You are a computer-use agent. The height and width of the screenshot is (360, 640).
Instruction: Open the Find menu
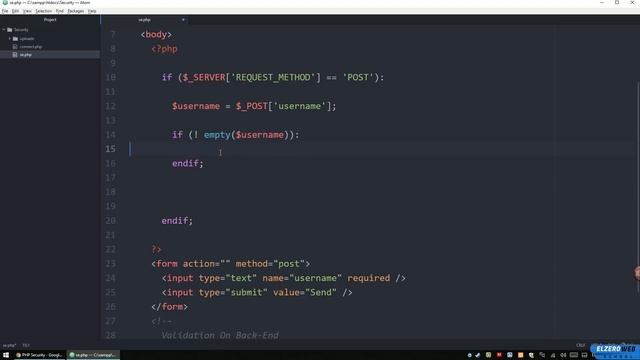click(60, 11)
